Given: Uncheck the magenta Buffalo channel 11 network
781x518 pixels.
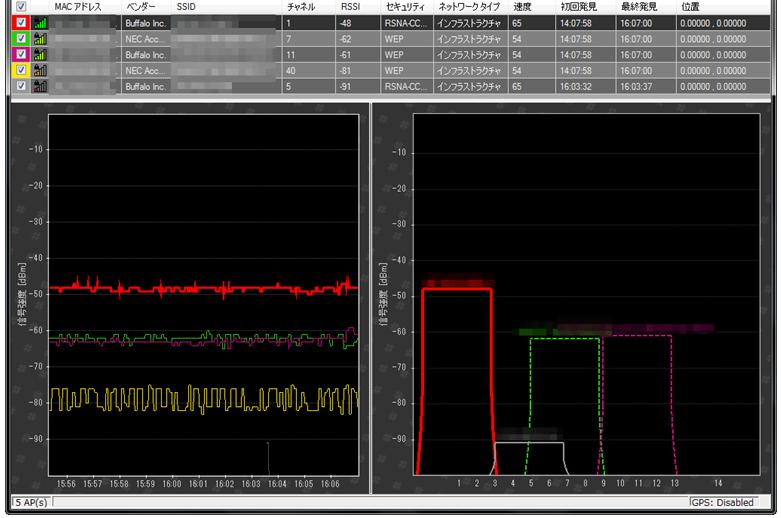Looking at the screenshot, I should click(21, 54).
